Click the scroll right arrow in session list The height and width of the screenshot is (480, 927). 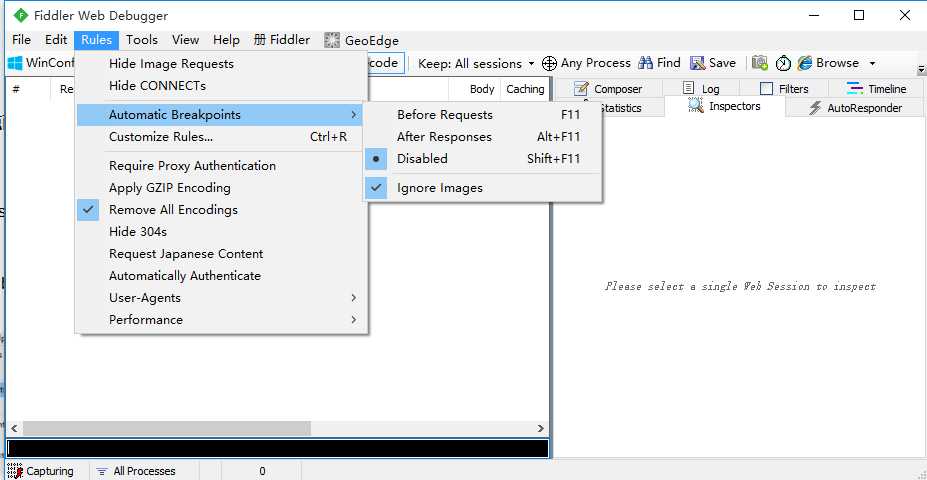[540, 428]
